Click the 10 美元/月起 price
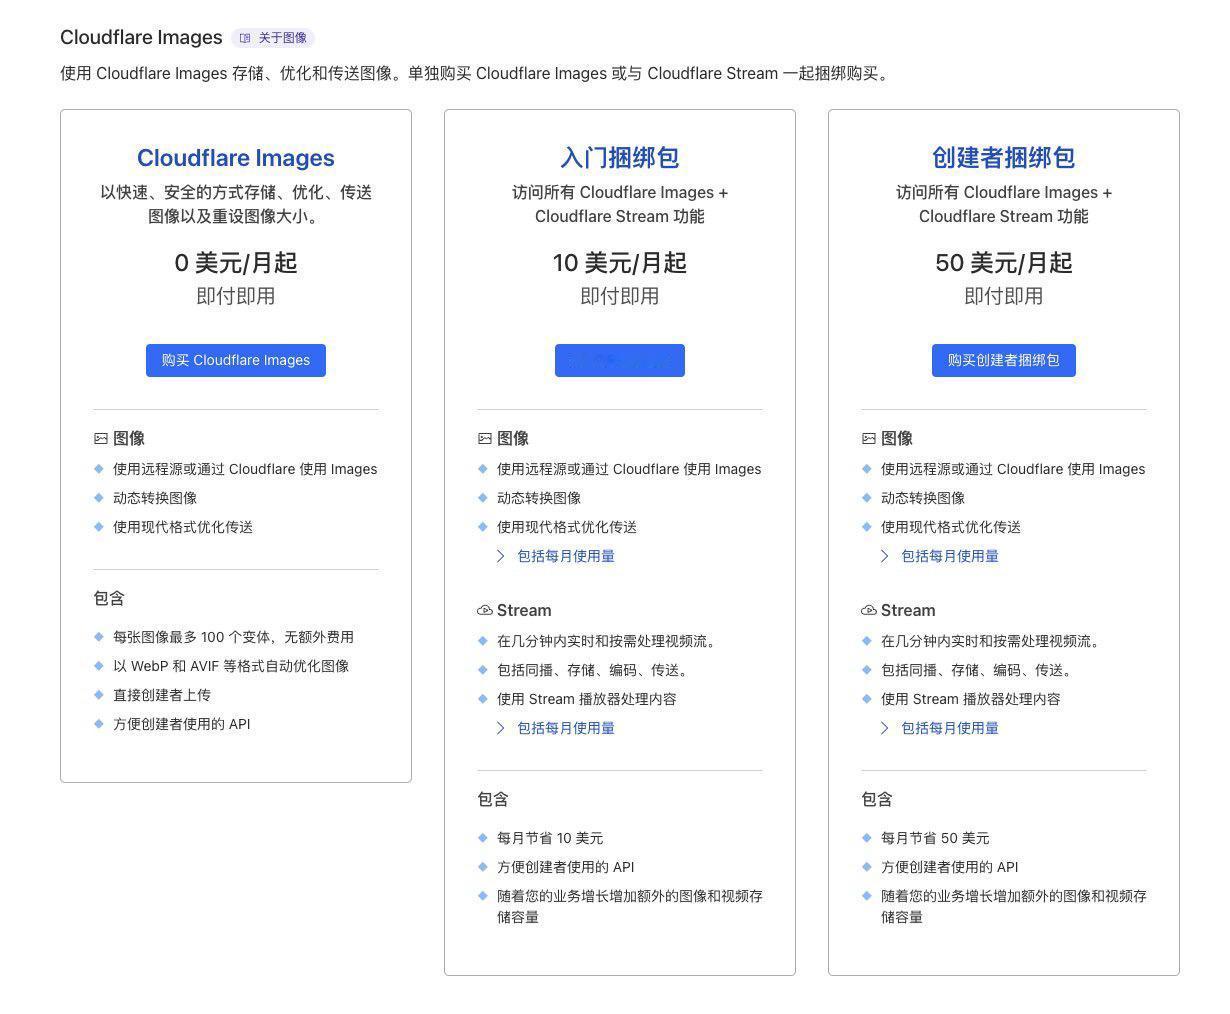This screenshot has height=1014, width=1230. point(620,263)
